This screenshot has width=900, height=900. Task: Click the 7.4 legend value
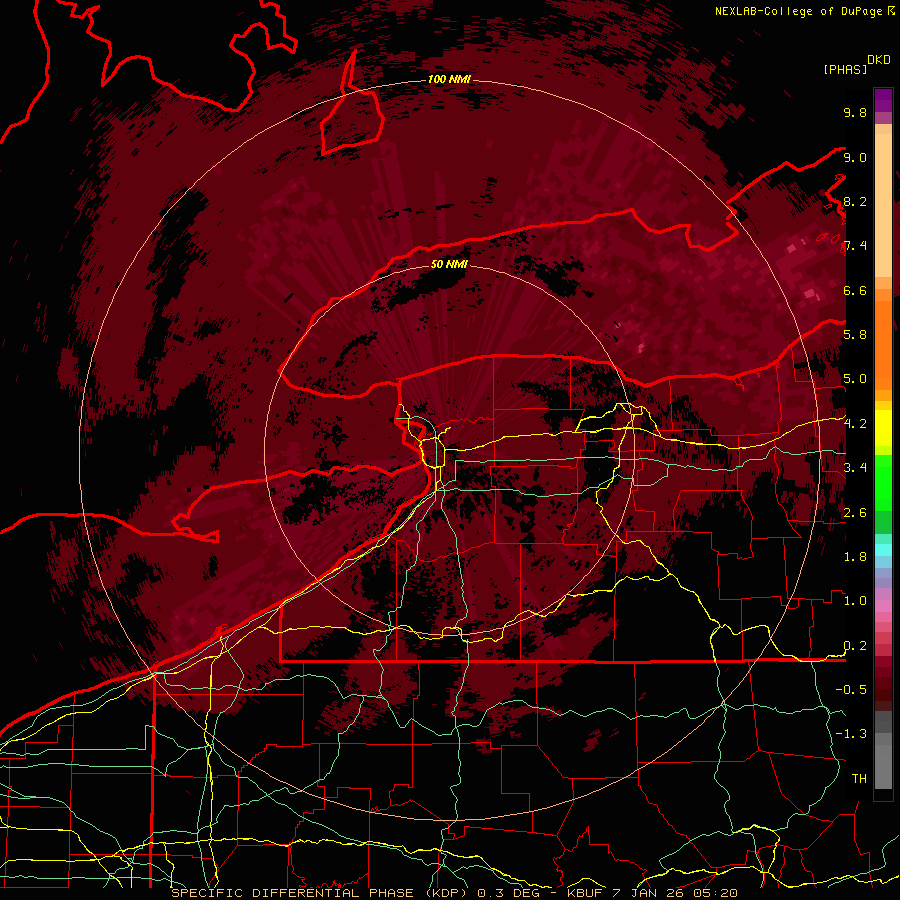(855, 246)
